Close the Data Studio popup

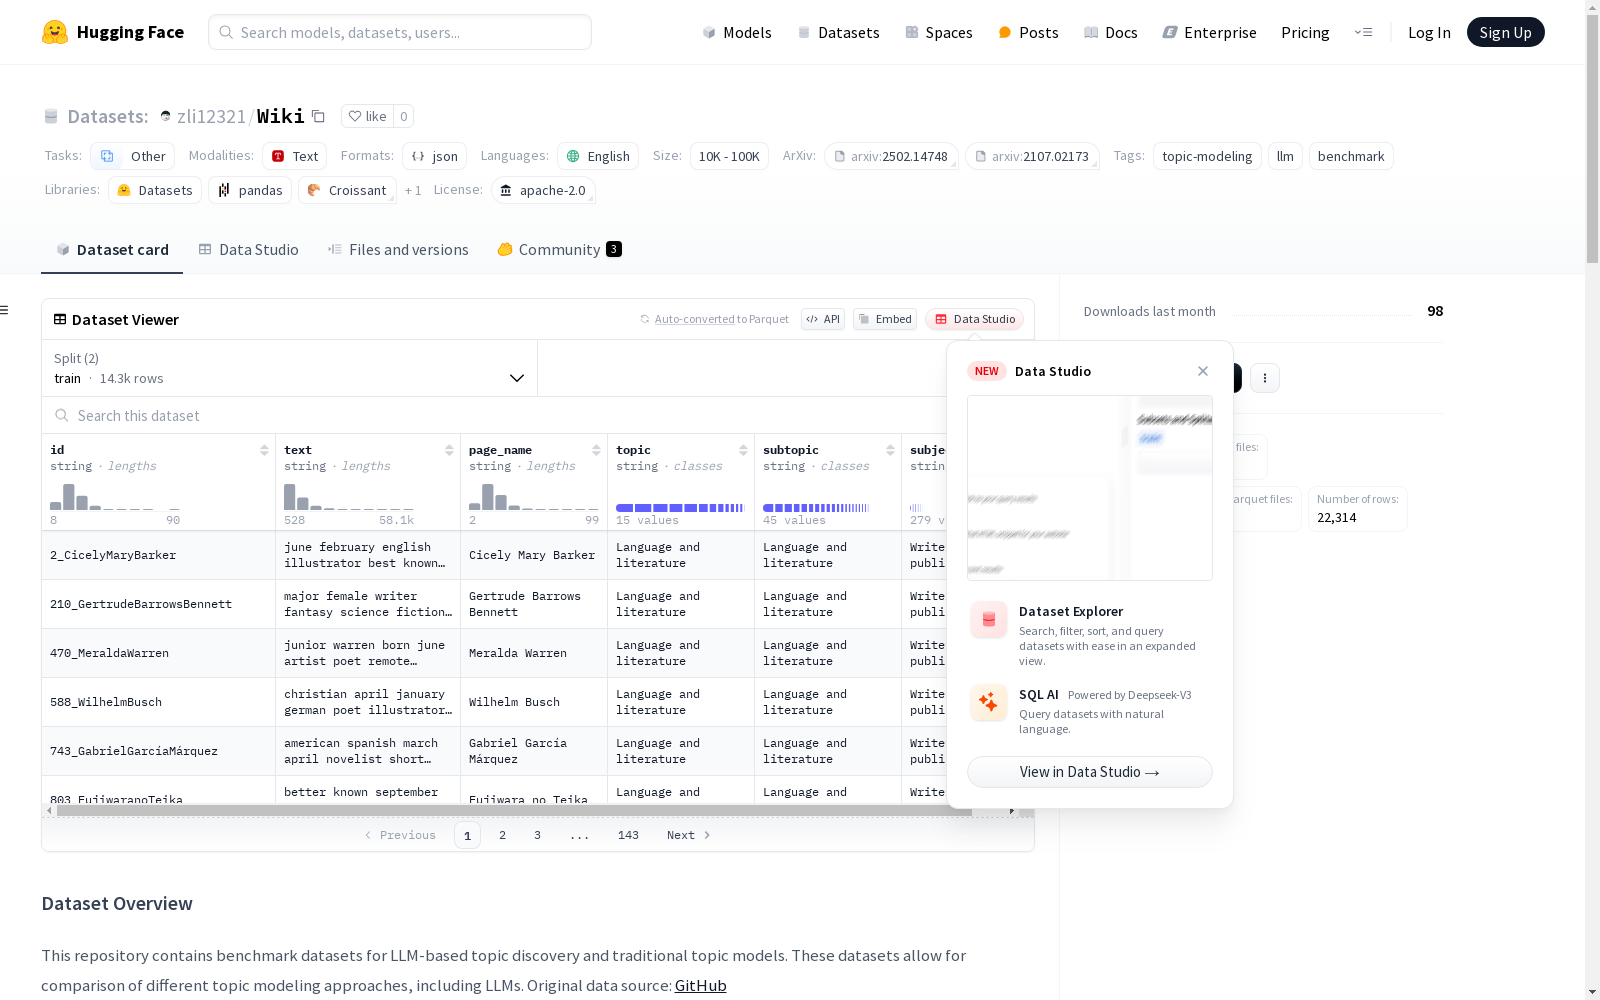point(1203,371)
